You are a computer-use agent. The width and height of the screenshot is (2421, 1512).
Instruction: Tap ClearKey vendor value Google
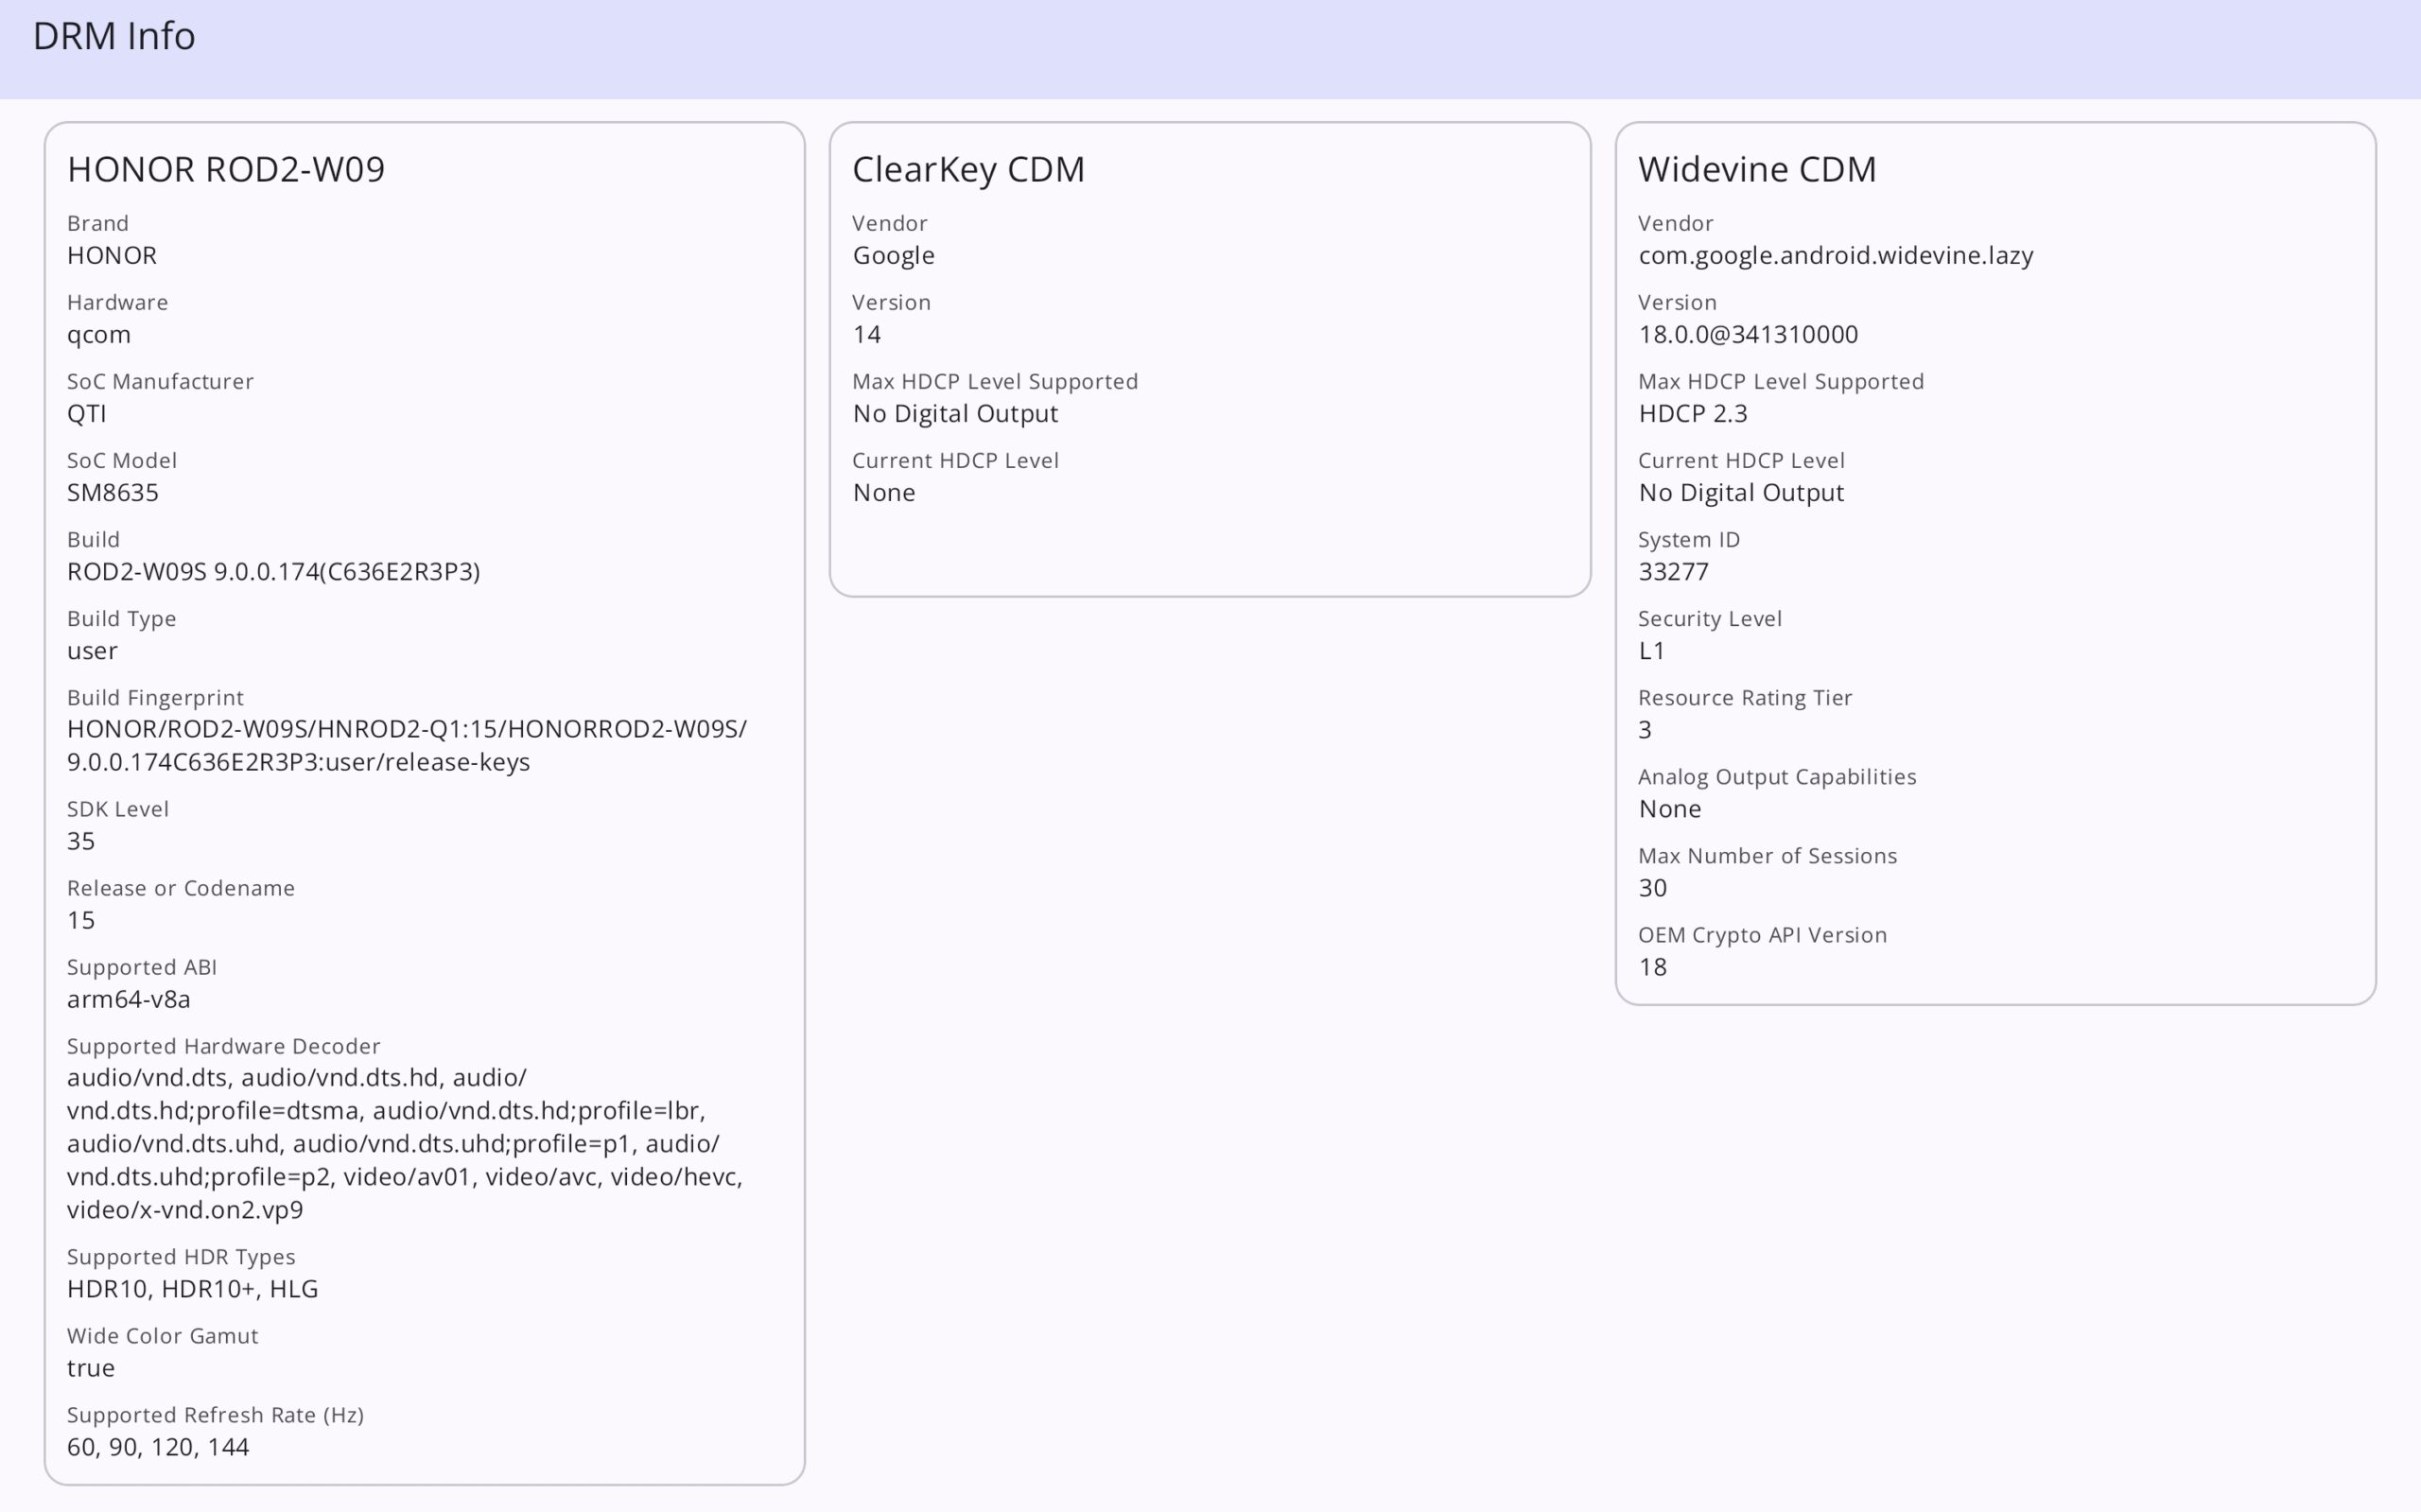click(893, 255)
